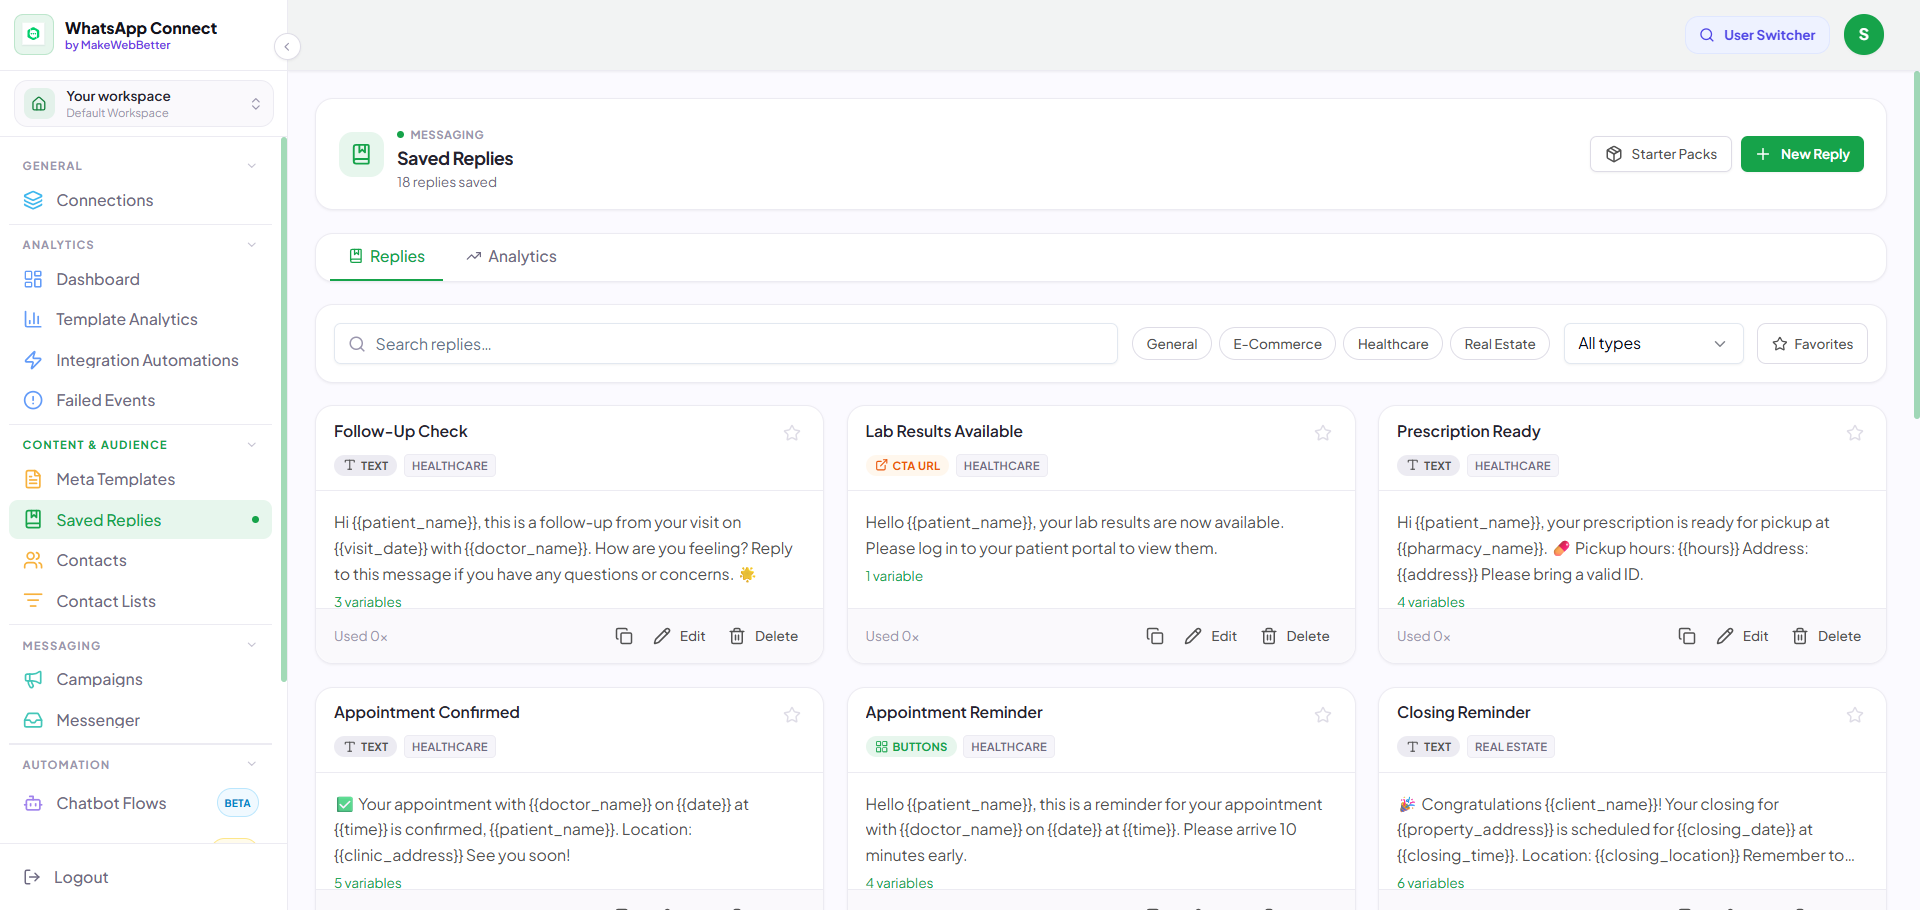Collapse the sidebar with arrow icon
The image size is (1920, 910).
point(287,46)
